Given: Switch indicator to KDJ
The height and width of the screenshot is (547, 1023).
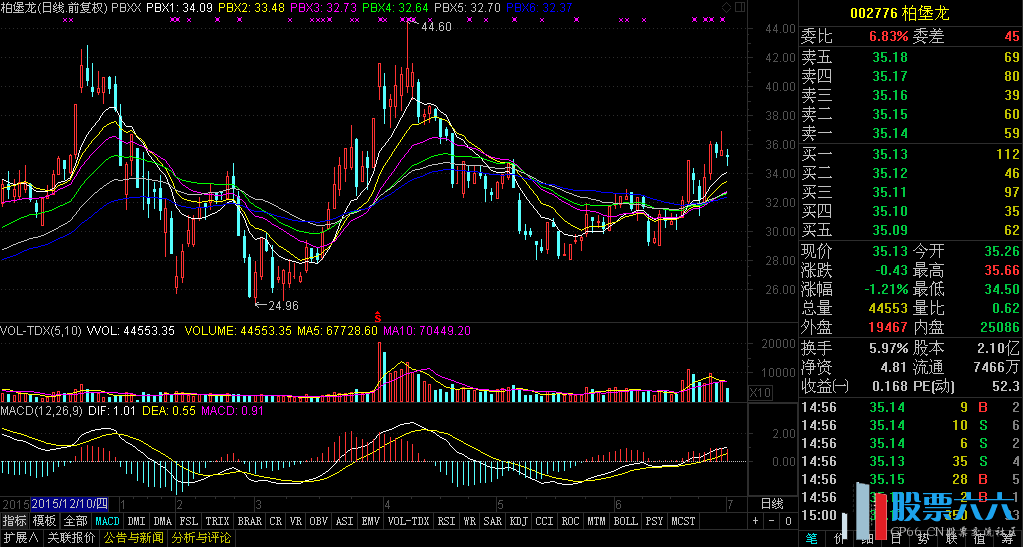Looking at the screenshot, I should coord(518,521).
